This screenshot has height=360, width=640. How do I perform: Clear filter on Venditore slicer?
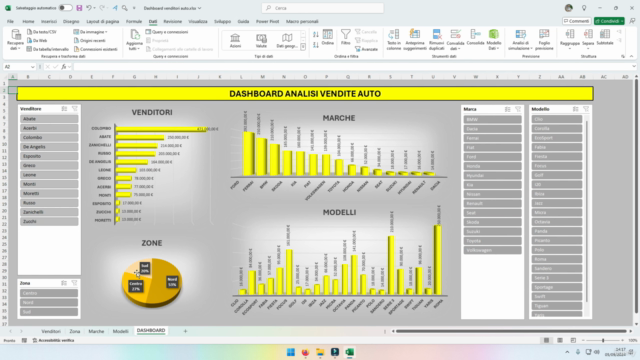[75, 109]
